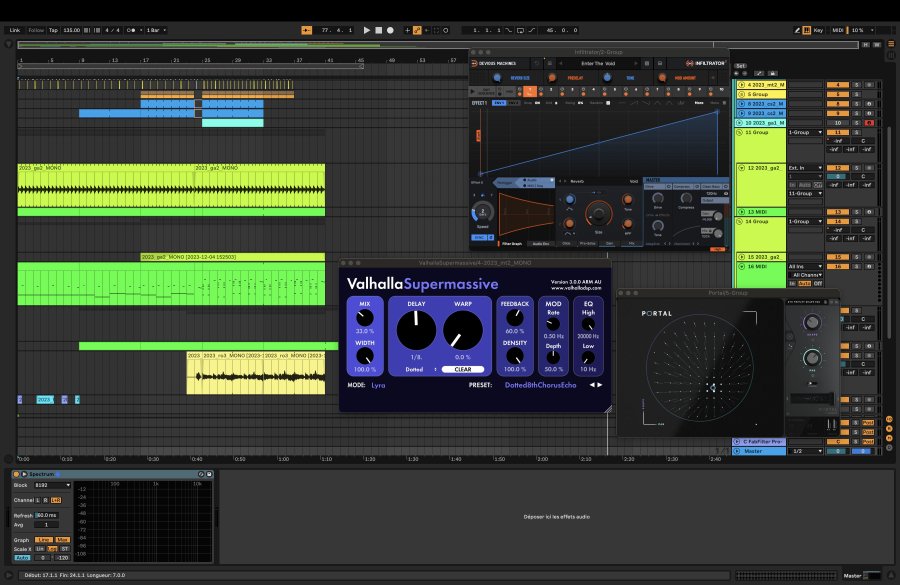The width and height of the screenshot is (900, 585).
Task: Collapse the 11 Group track
Action: pyautogui.click(x=740, y=133)
